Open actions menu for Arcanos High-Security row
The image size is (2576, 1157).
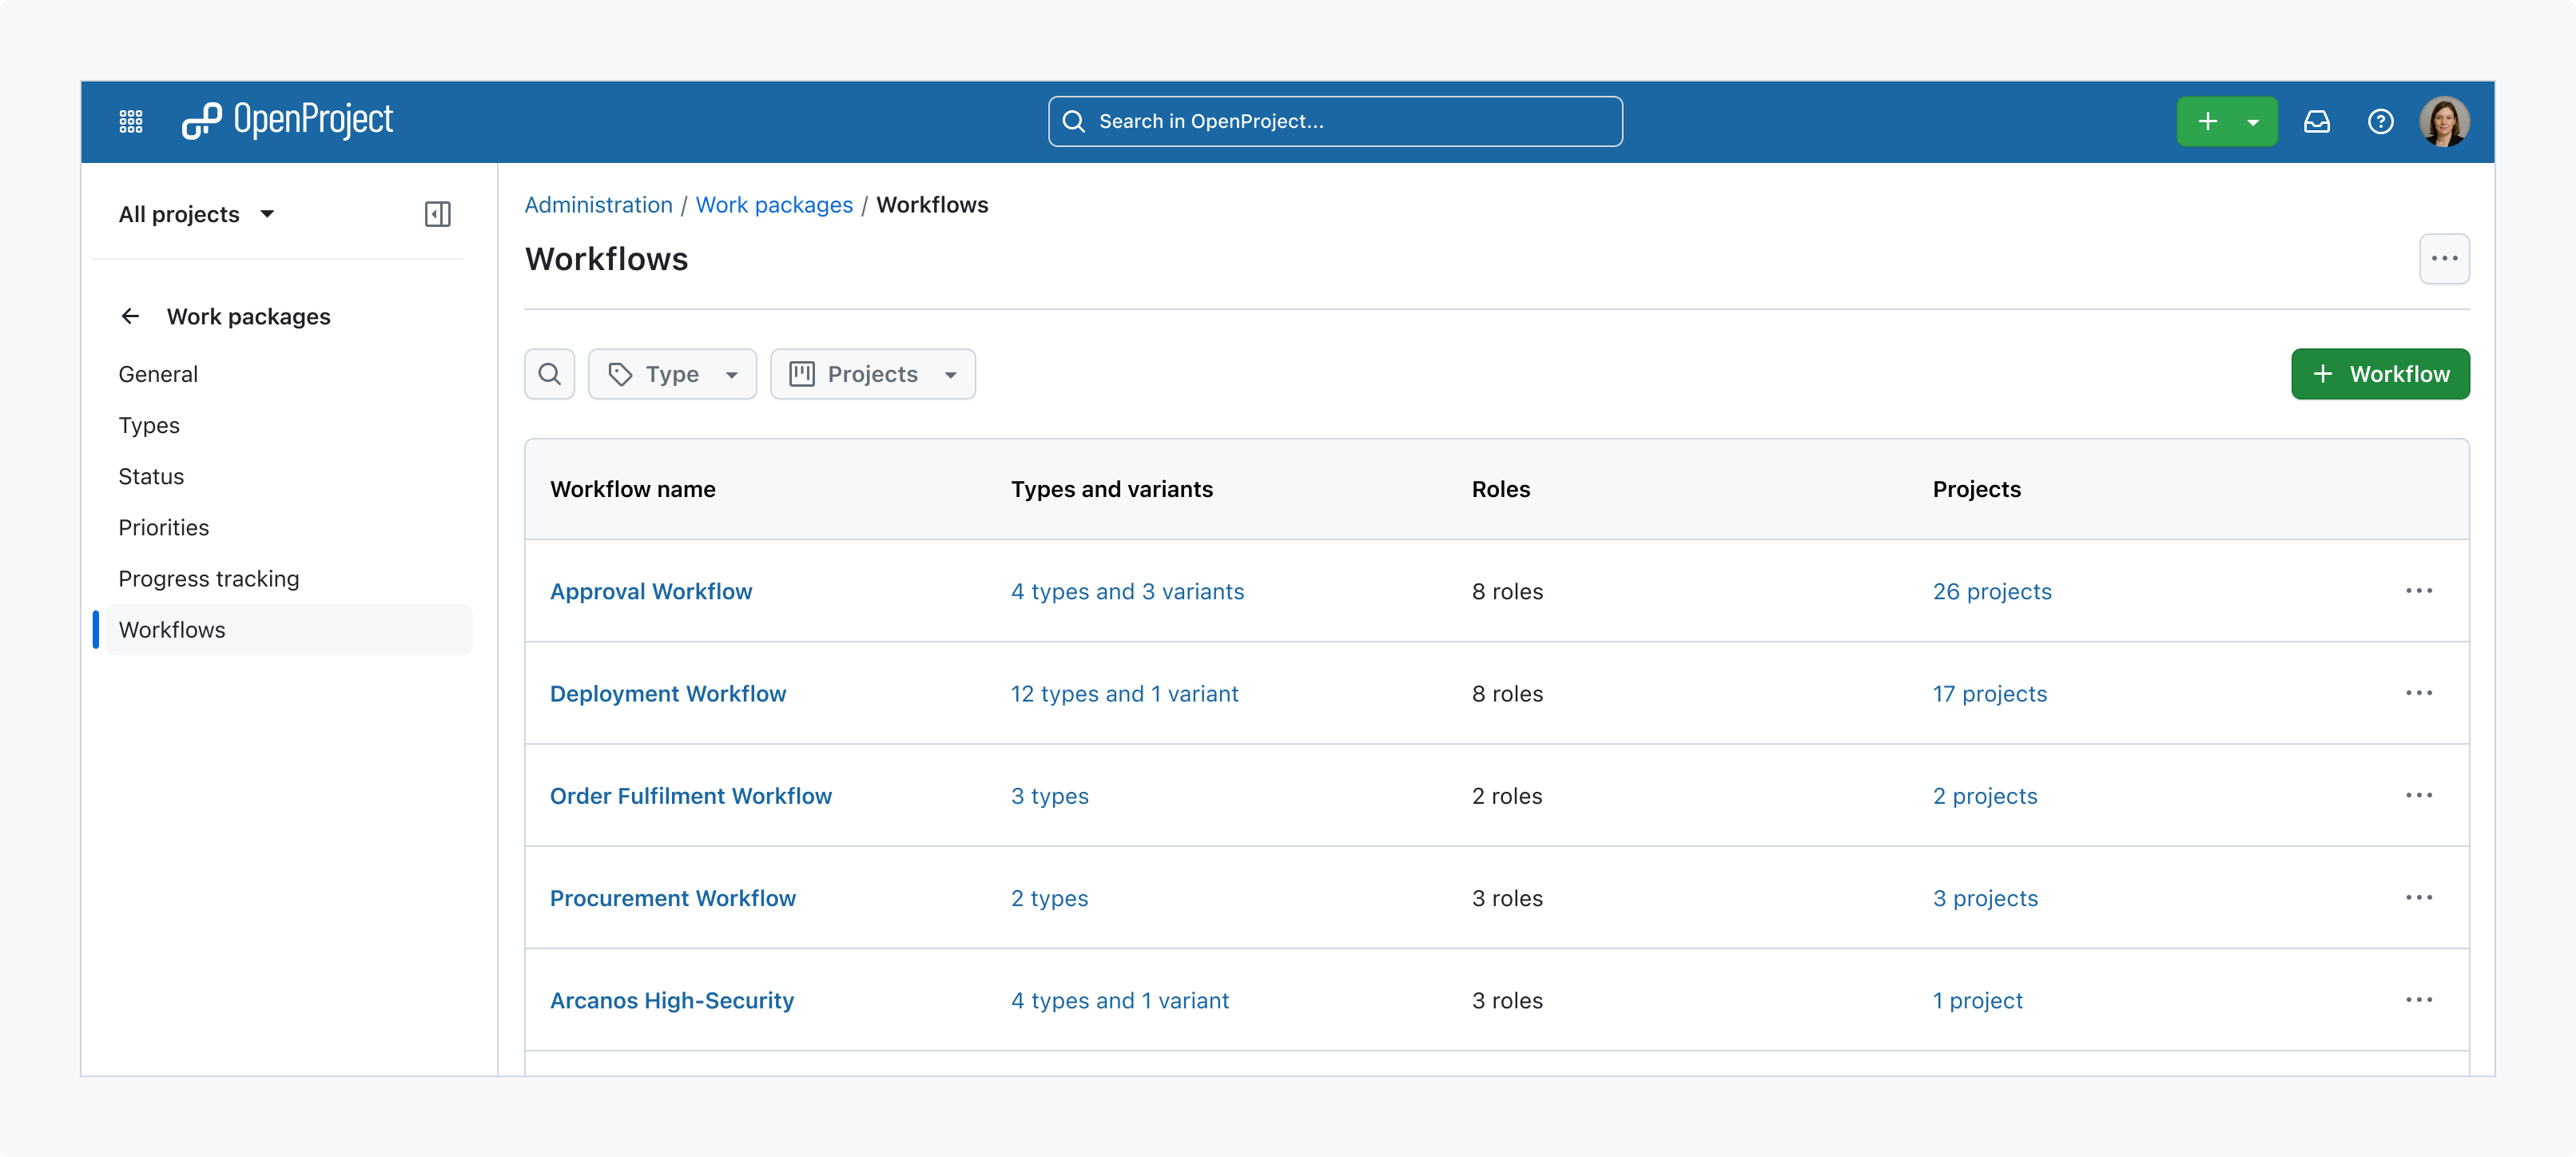tap(2418, 1000)
